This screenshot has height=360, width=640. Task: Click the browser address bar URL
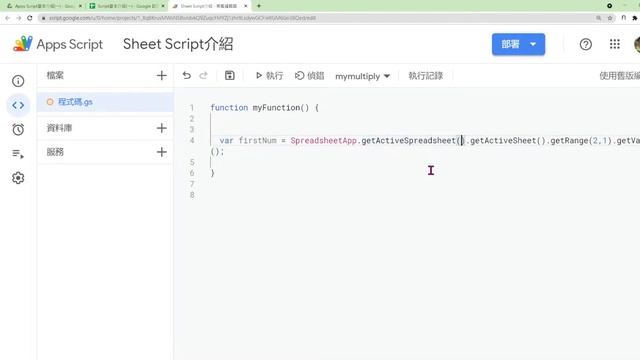182,18
